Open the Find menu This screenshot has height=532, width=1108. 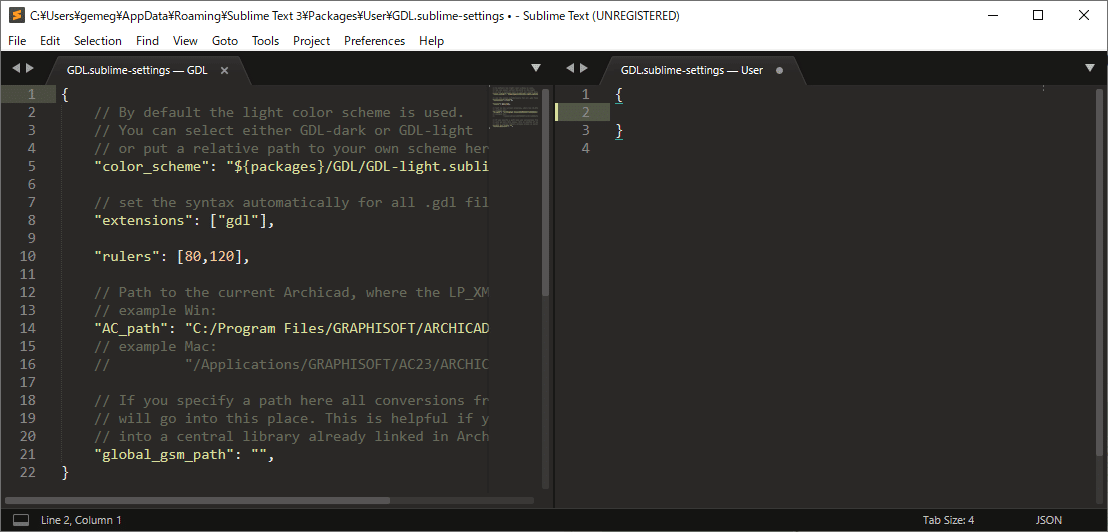pos(148,41)
